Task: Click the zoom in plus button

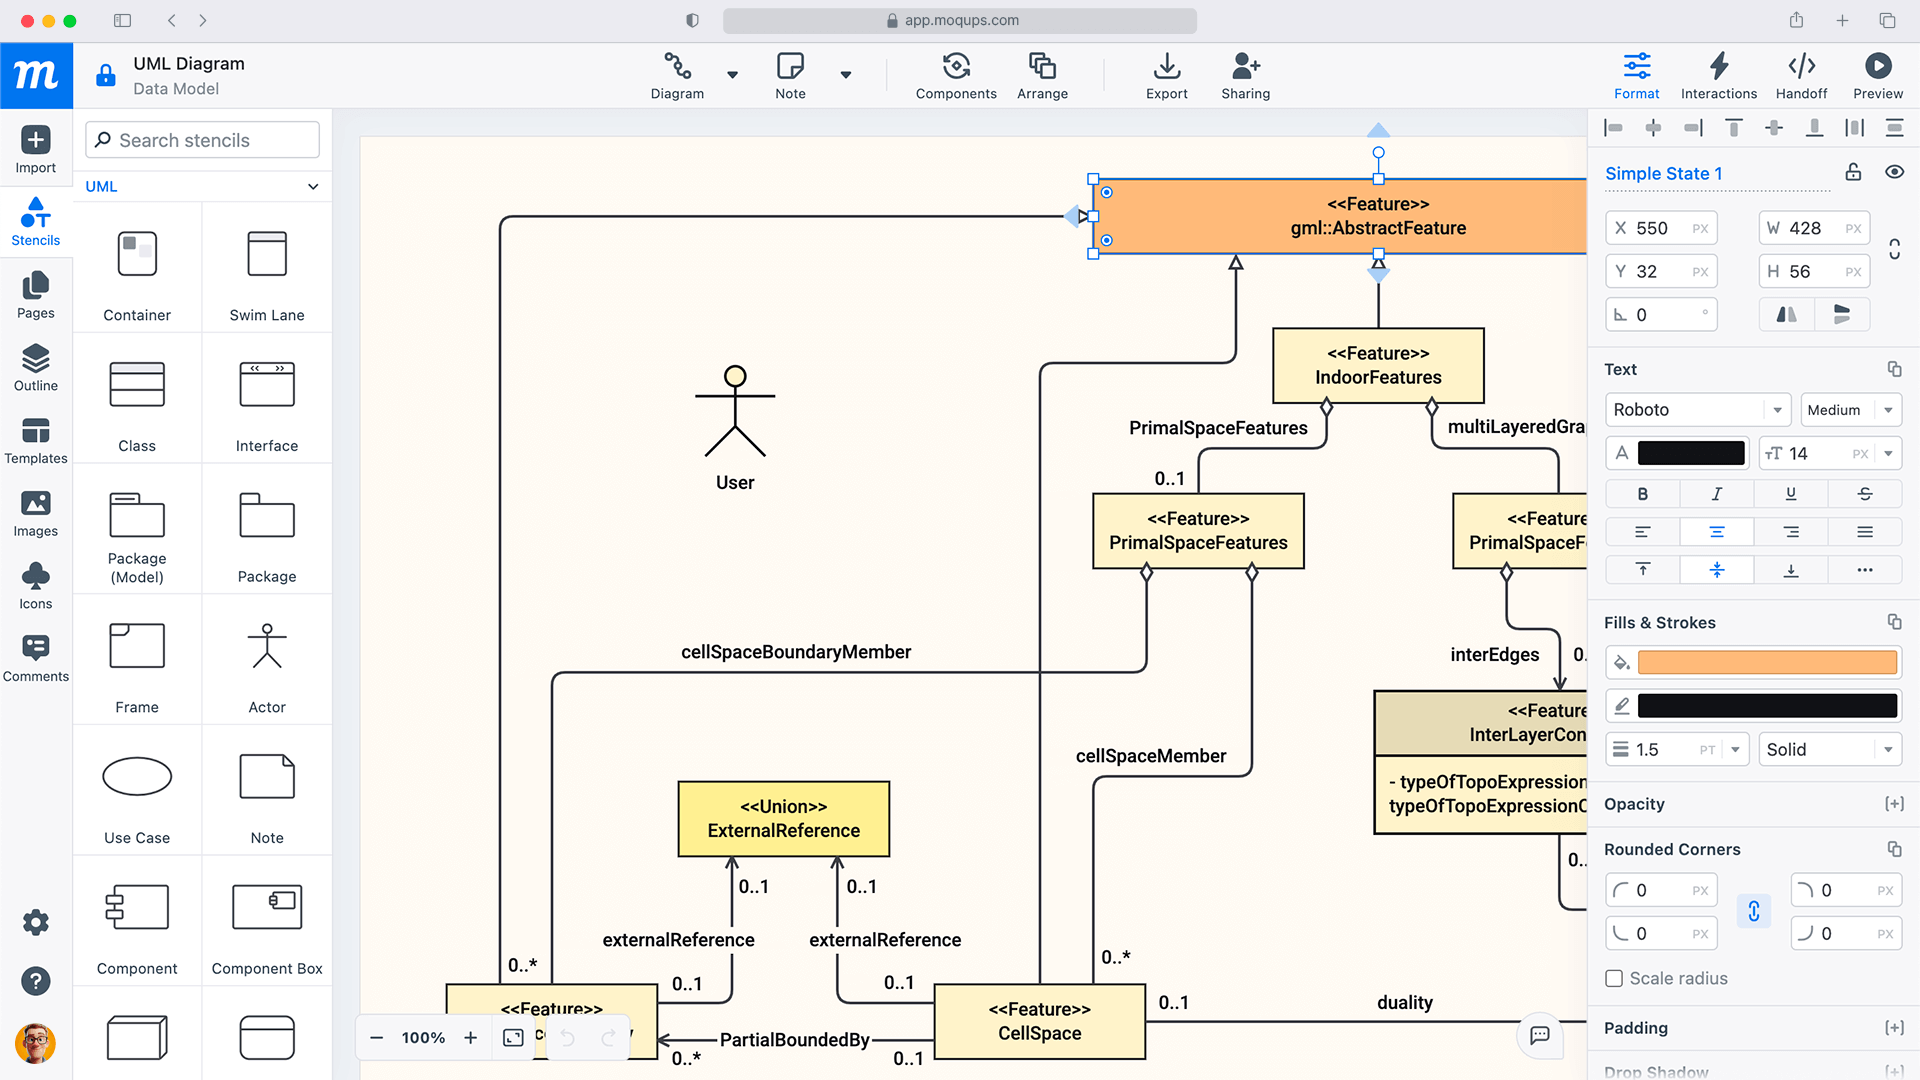Action: click(x=471, y=1038)
